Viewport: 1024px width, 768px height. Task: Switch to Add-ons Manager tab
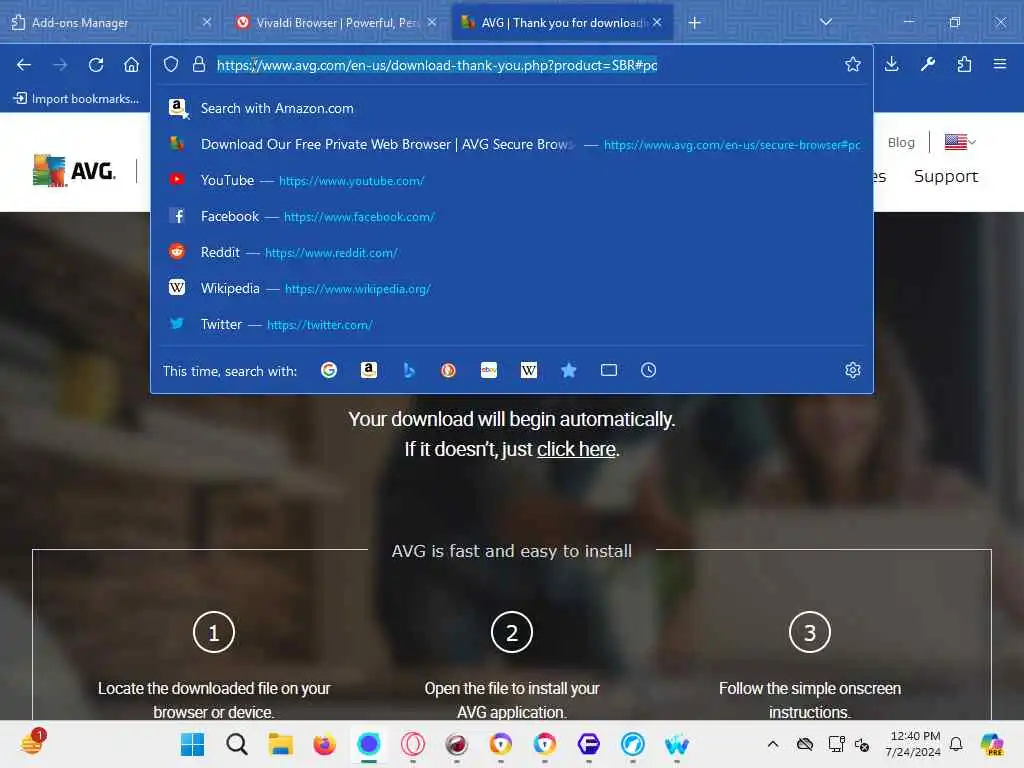(112, 22)
